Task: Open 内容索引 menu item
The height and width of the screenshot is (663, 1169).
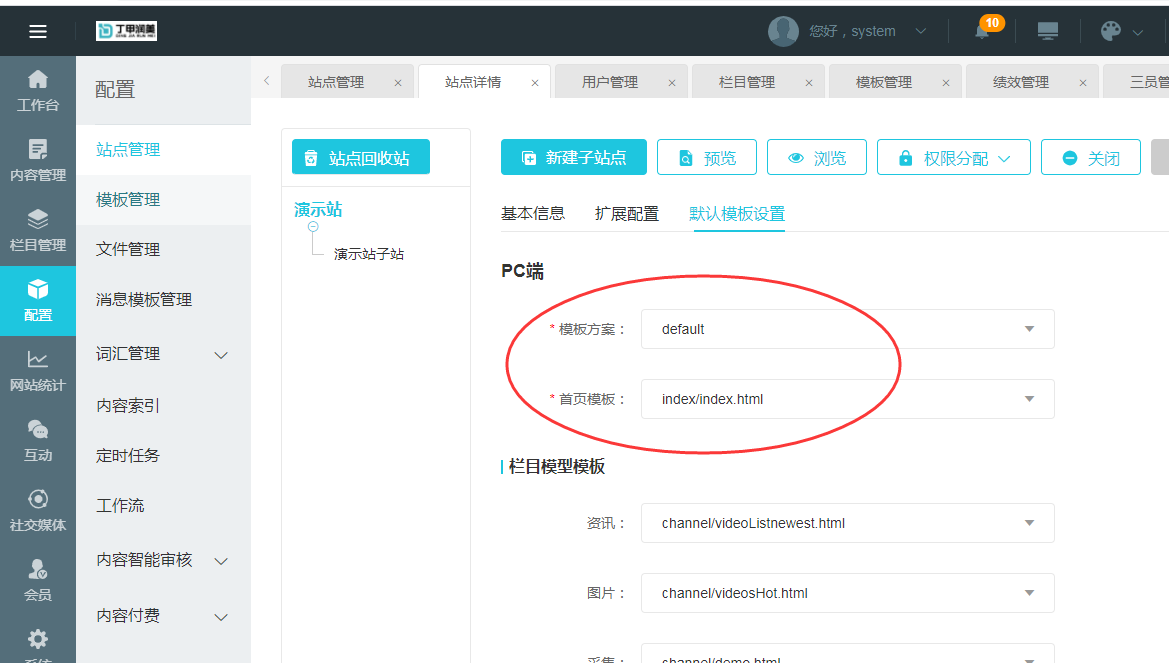Action: coord(128,406)
